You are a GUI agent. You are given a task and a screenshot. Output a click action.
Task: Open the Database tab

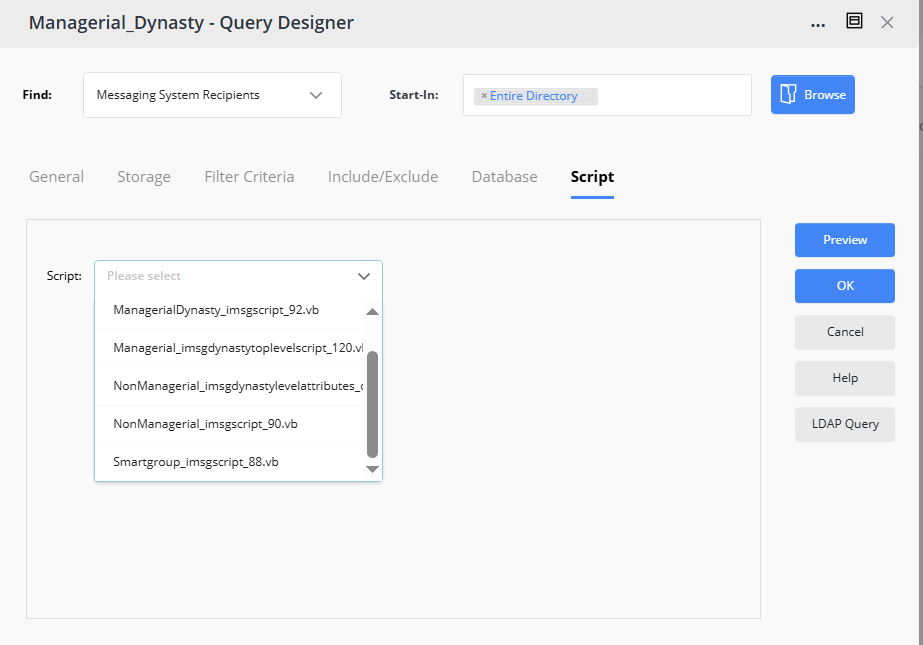[504, 177]
